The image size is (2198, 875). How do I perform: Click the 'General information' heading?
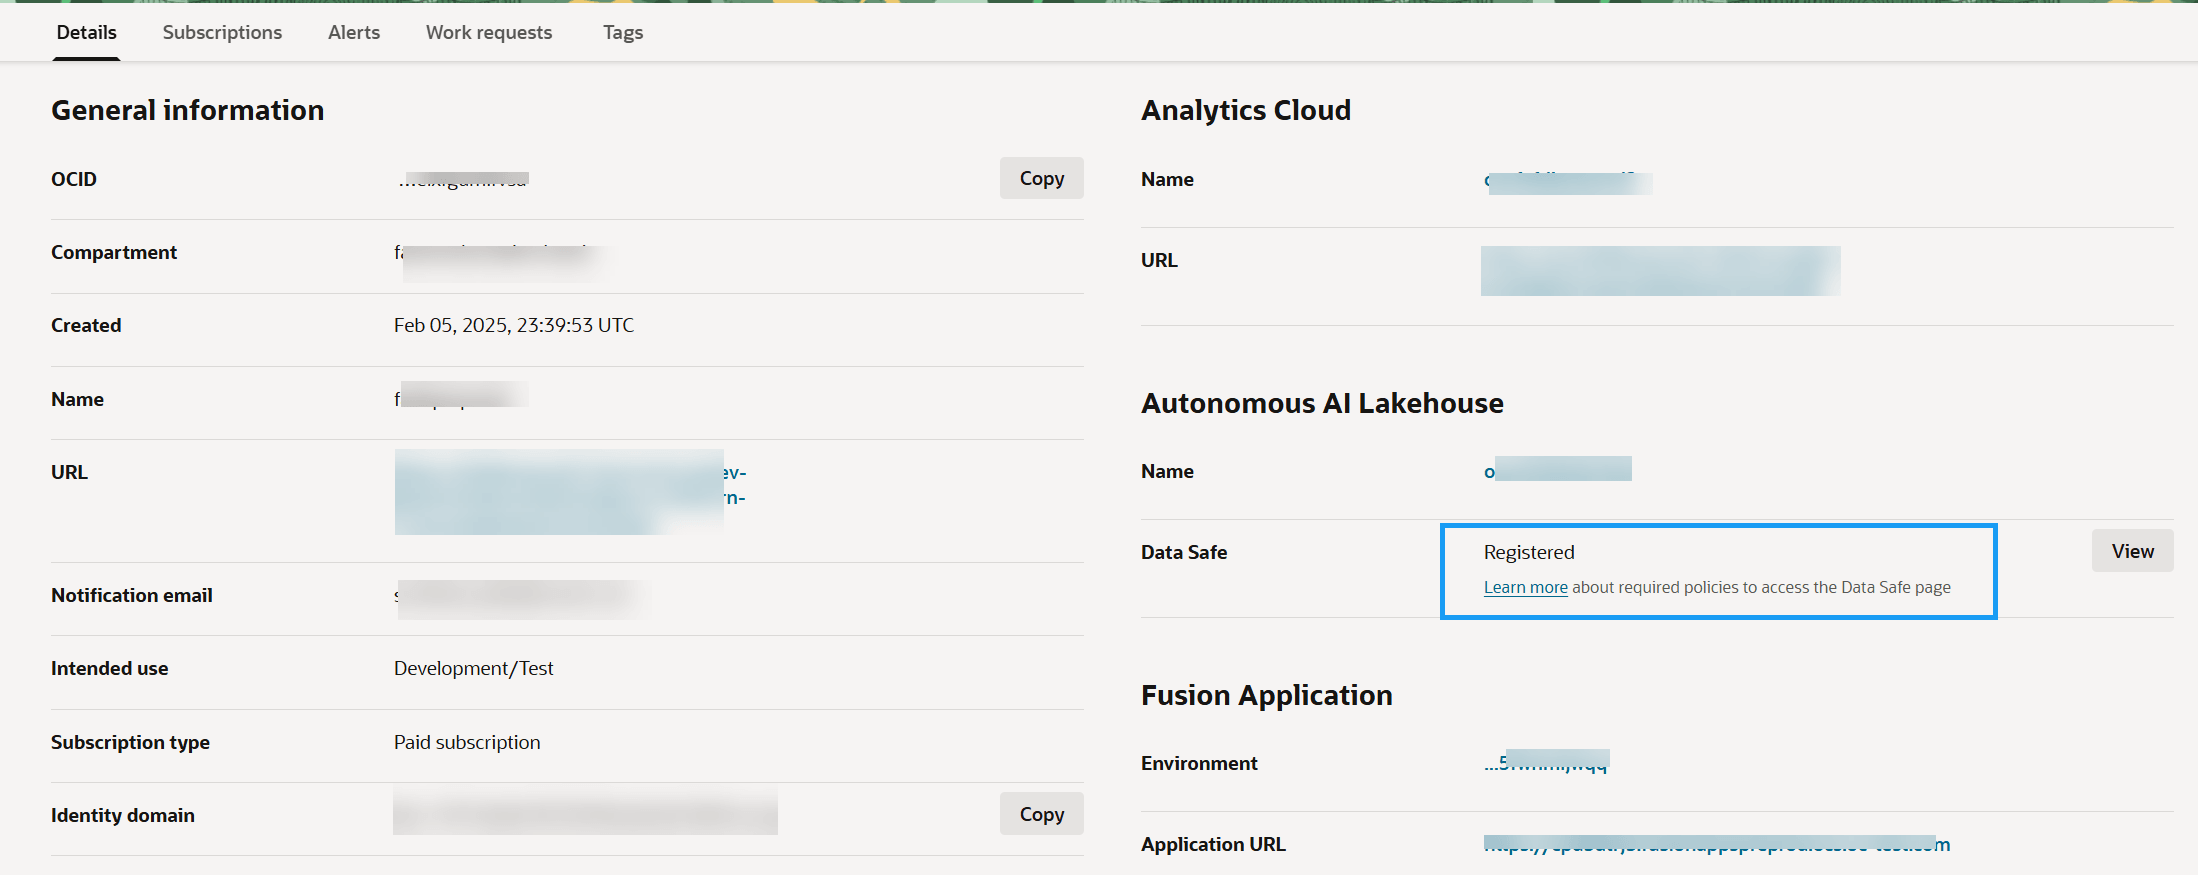(x=188, y=110)
